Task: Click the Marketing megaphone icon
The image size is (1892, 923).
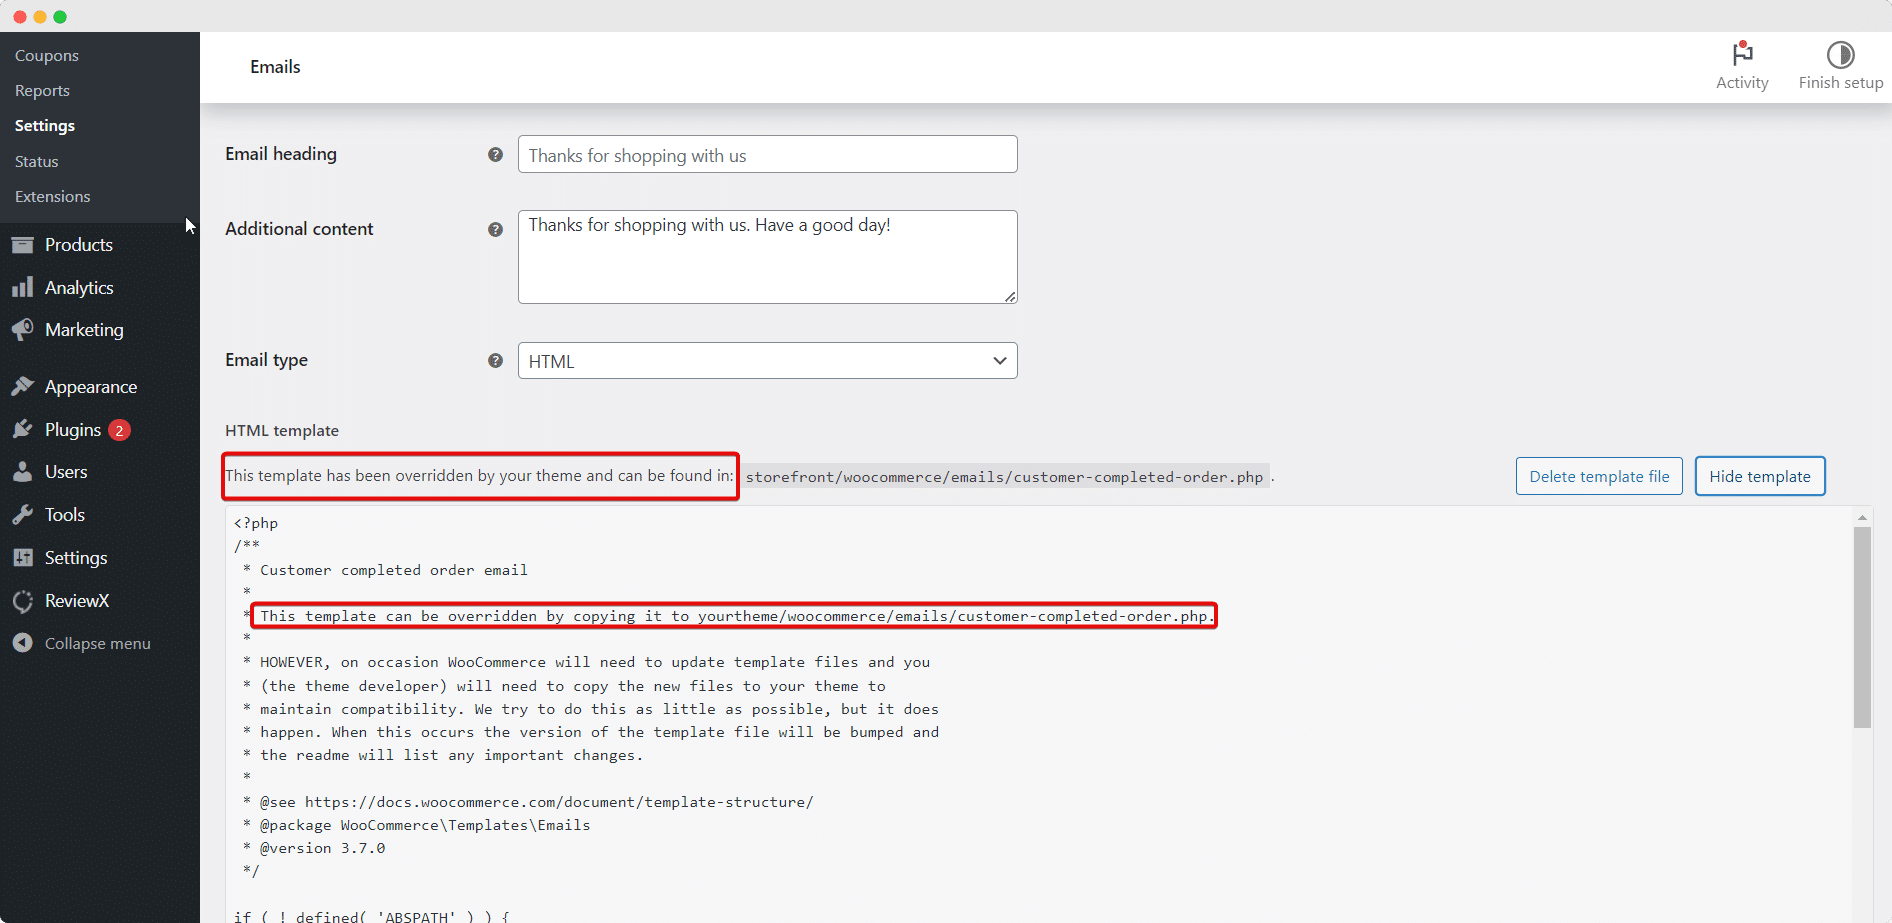Action: coord(22,330)
